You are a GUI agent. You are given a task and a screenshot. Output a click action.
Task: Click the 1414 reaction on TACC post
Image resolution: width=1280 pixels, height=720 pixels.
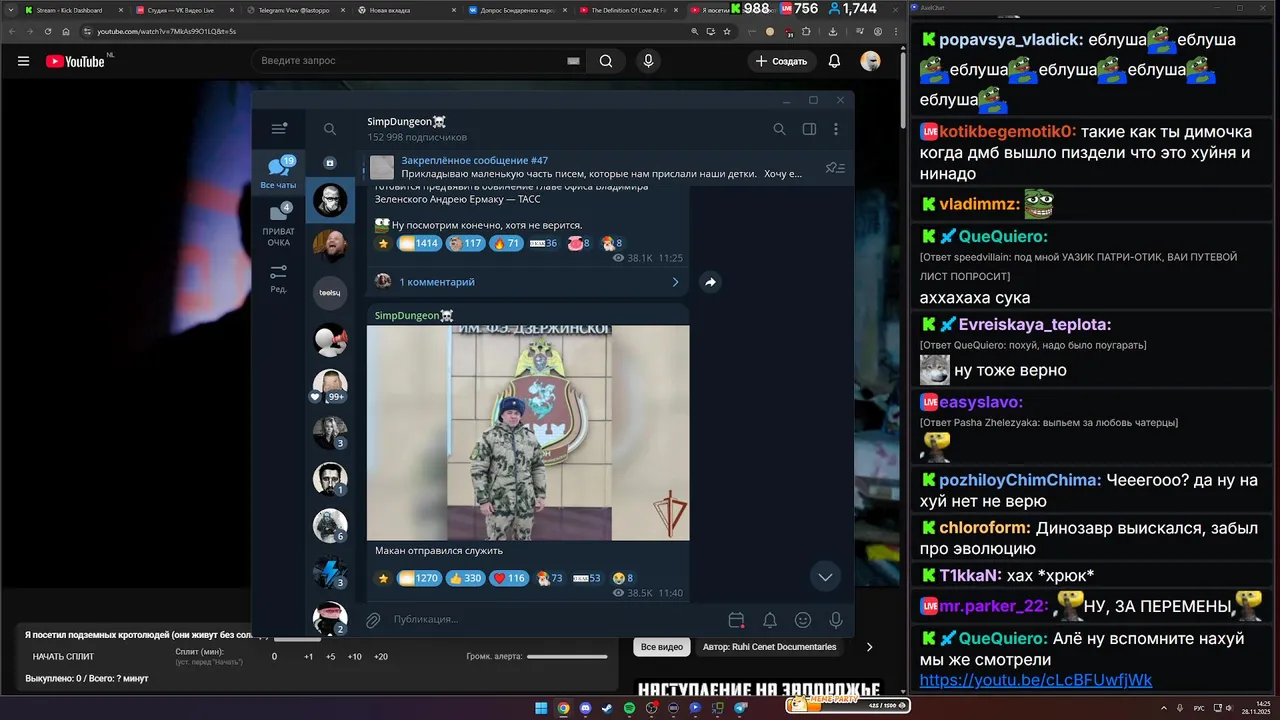click(419, 243)
